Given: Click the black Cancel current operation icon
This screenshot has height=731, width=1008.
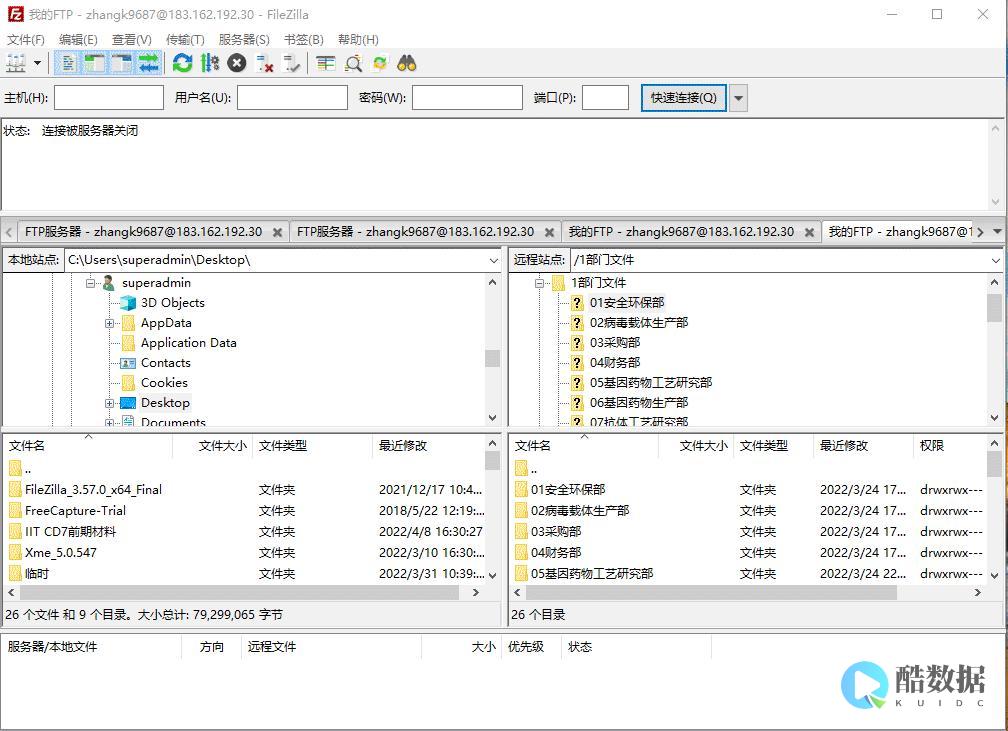Looking at the screenshot, I should (237, 64).
